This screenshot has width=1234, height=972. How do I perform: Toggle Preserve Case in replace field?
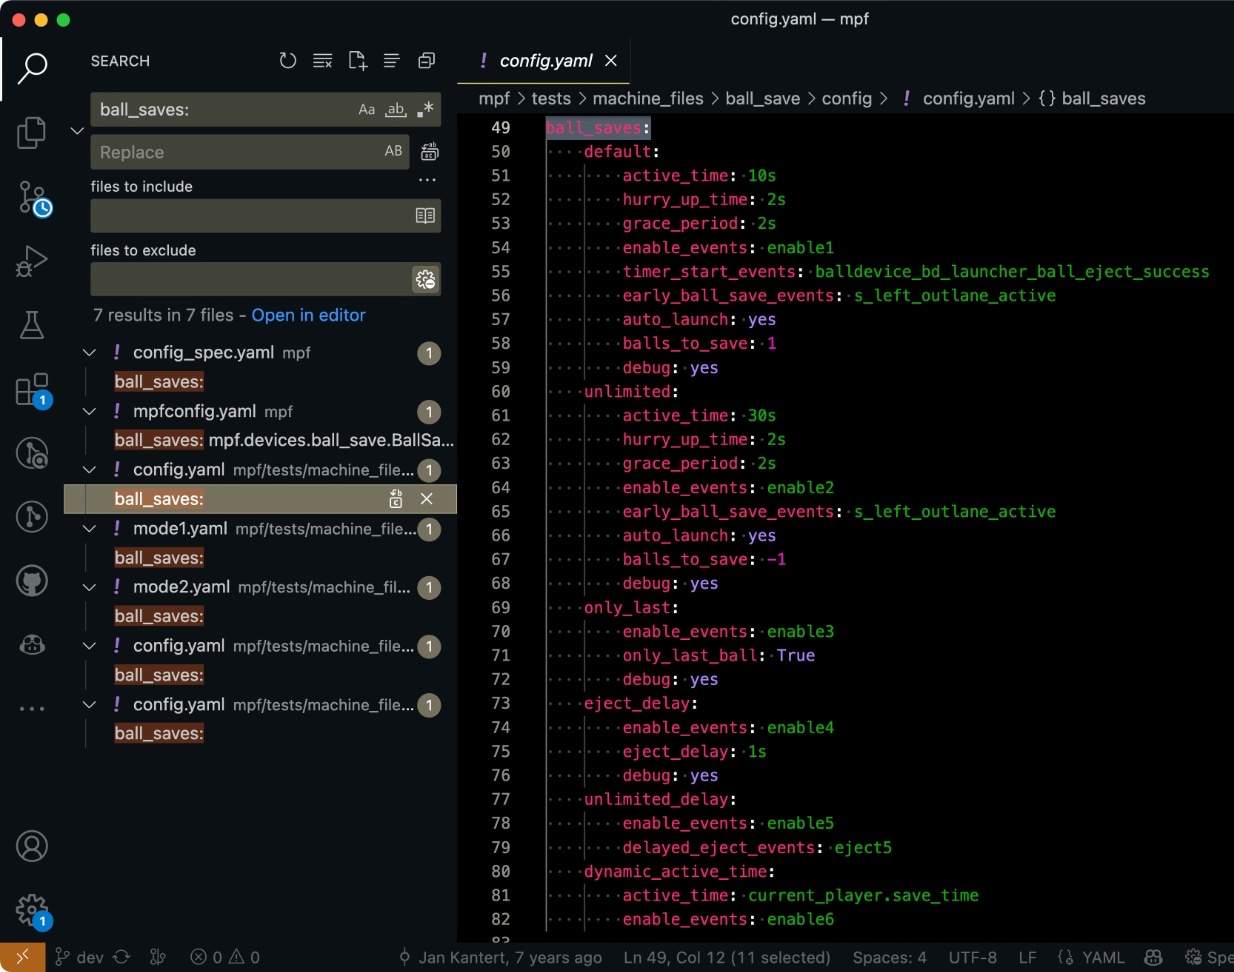(x=393, y=151)
